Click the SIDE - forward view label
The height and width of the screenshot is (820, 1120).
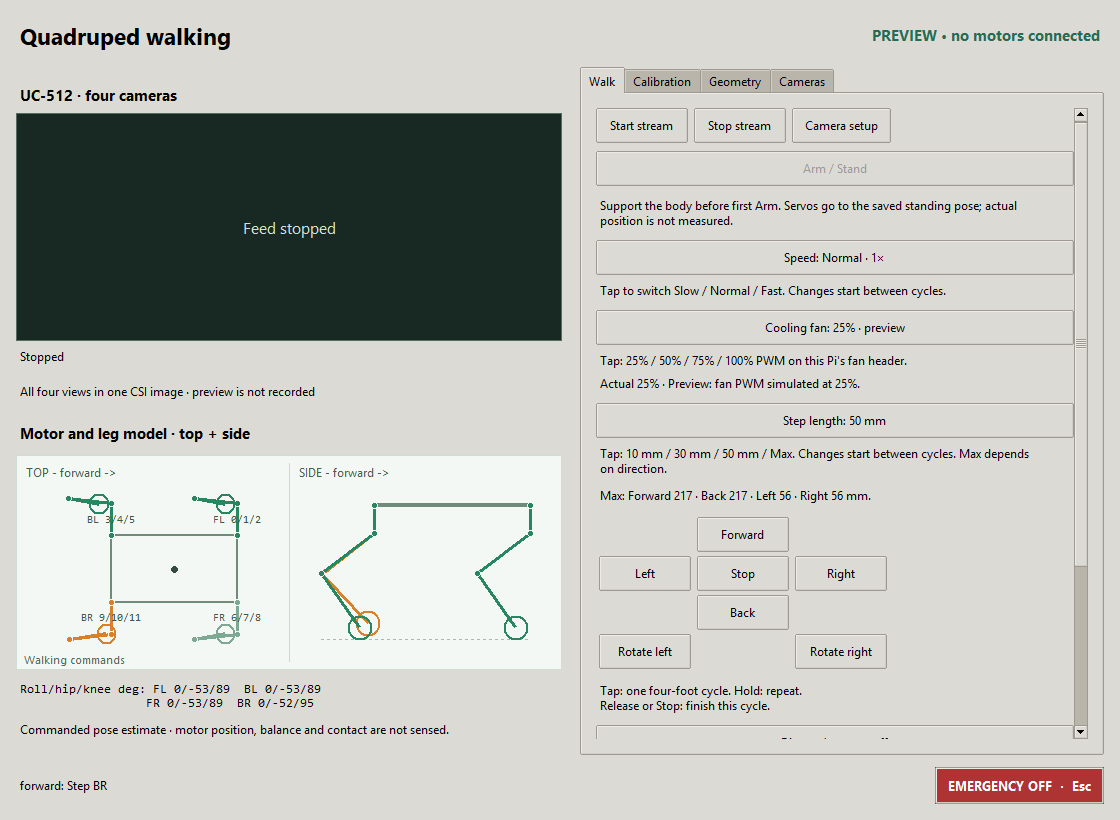[344, 473]
